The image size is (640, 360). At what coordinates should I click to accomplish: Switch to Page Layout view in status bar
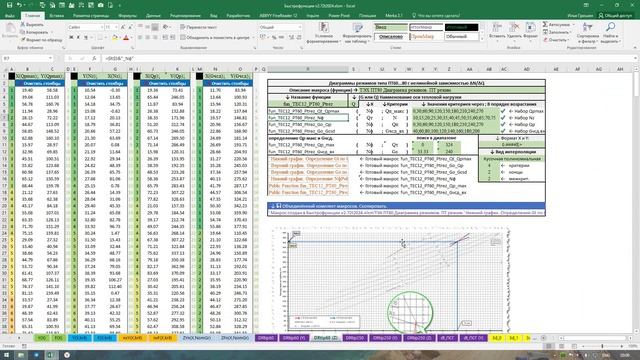[x=561, y=346]
